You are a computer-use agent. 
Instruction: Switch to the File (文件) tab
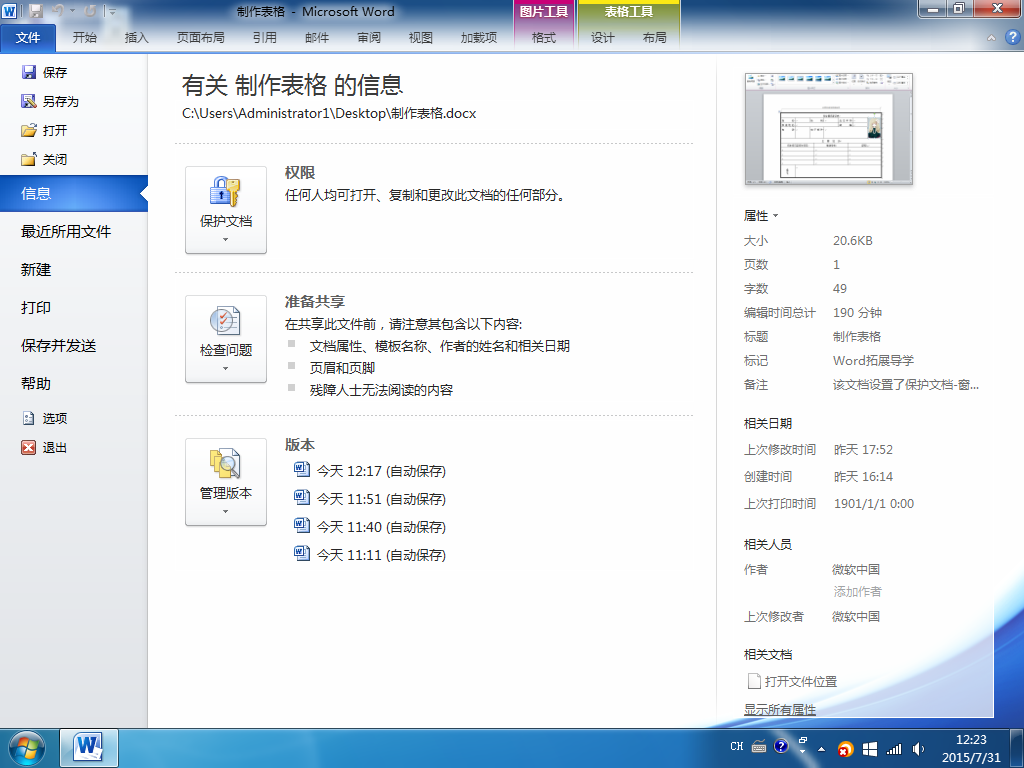click(28, 38)
